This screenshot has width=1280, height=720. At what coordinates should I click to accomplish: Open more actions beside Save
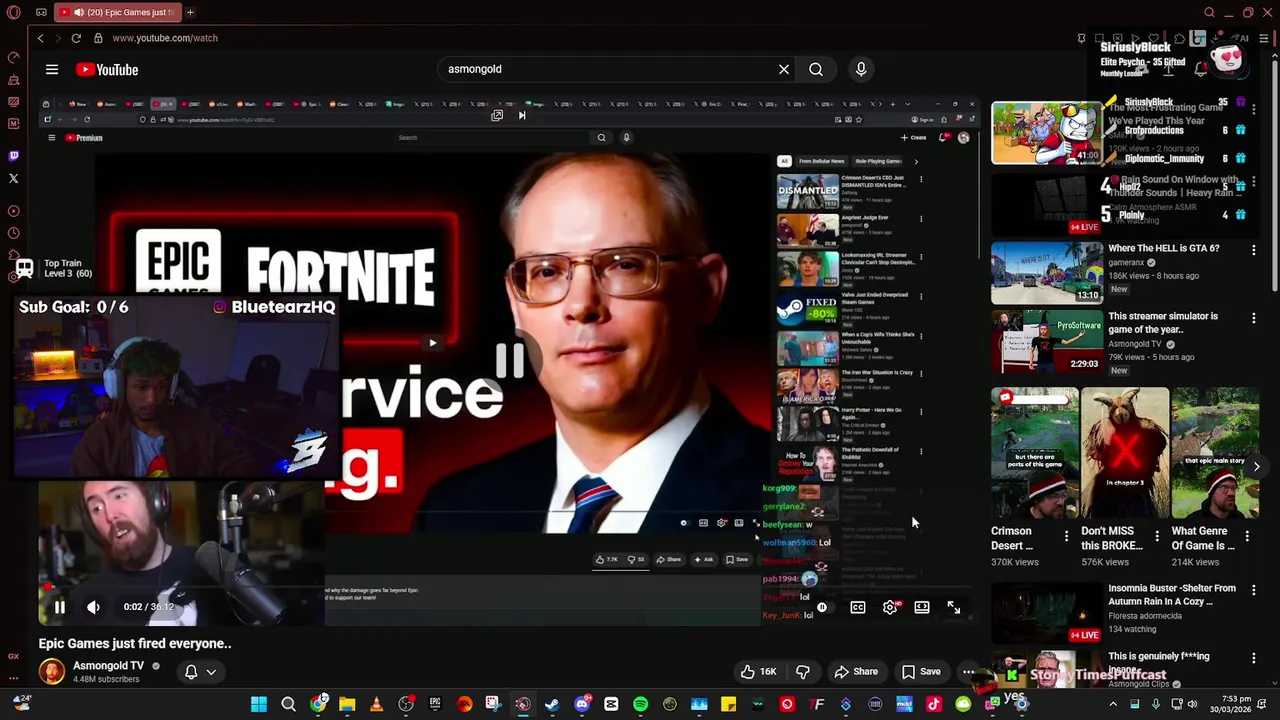[968, 672]
